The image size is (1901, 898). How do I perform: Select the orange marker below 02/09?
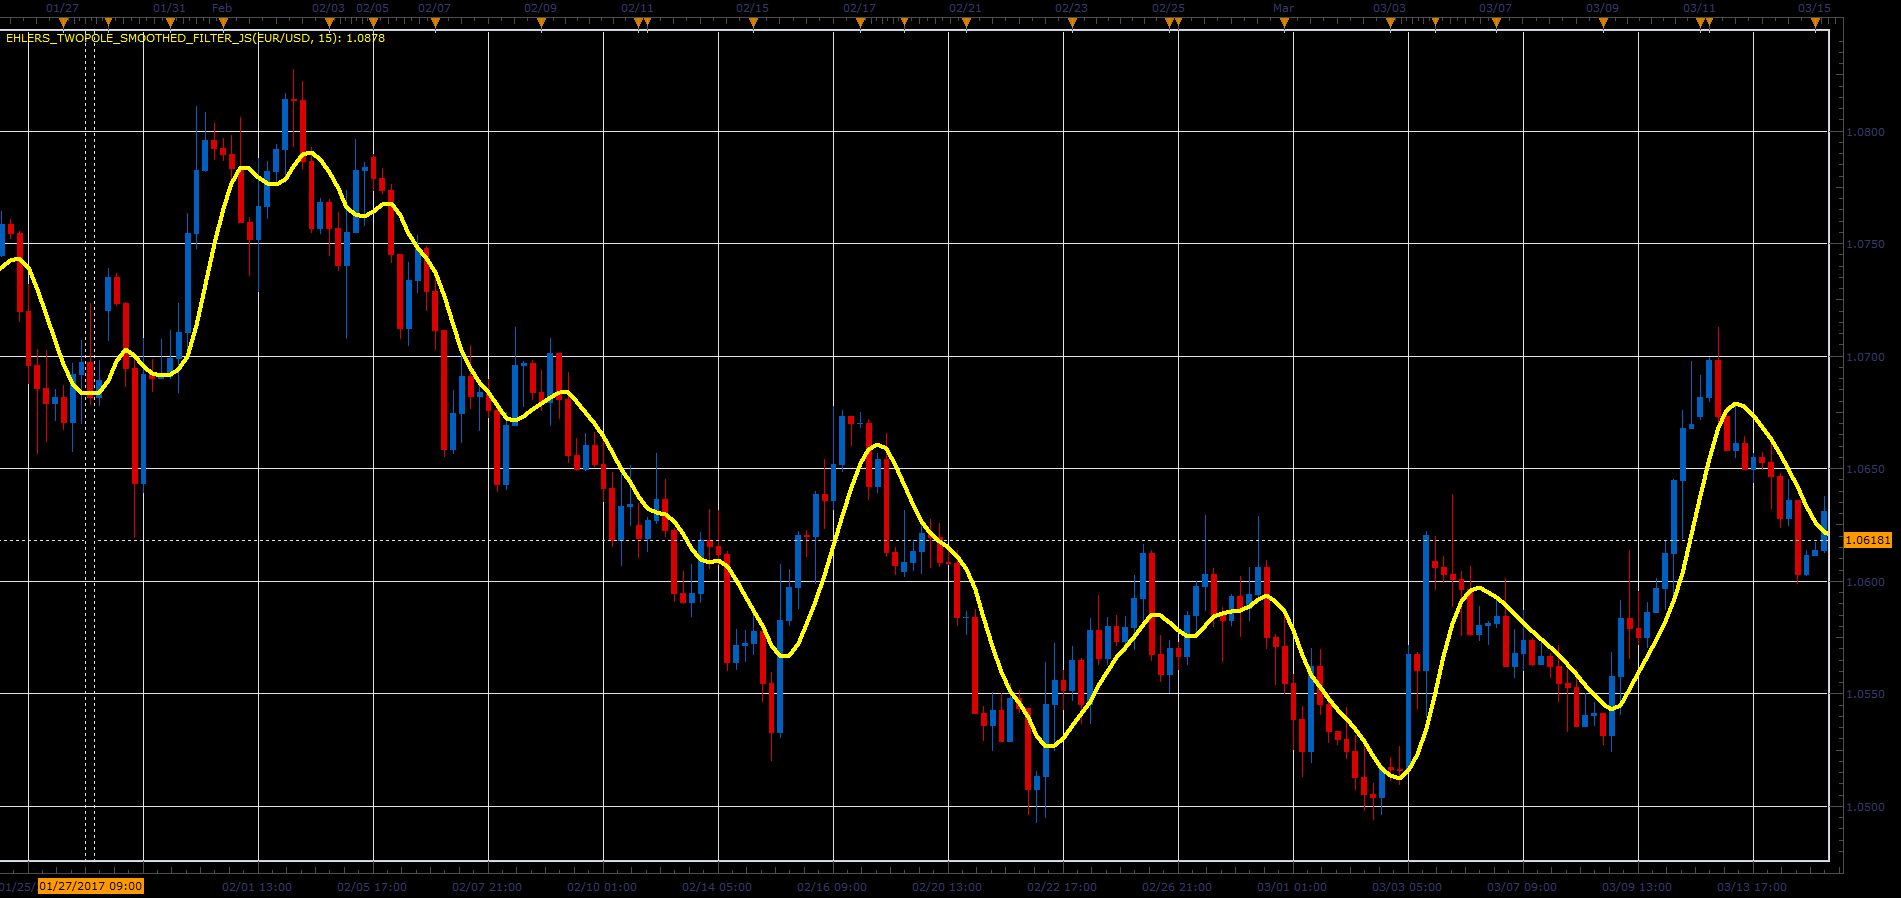pos(540,22)
